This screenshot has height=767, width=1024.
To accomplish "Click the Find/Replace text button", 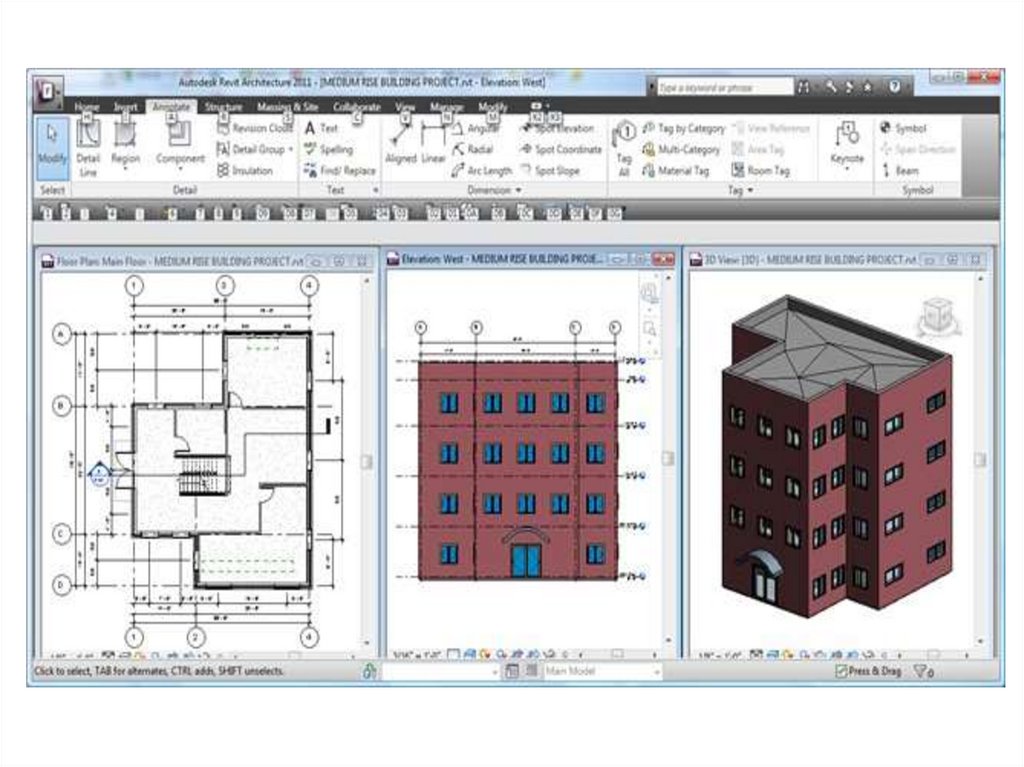I will pyautogui.click(x=340, y=171).
